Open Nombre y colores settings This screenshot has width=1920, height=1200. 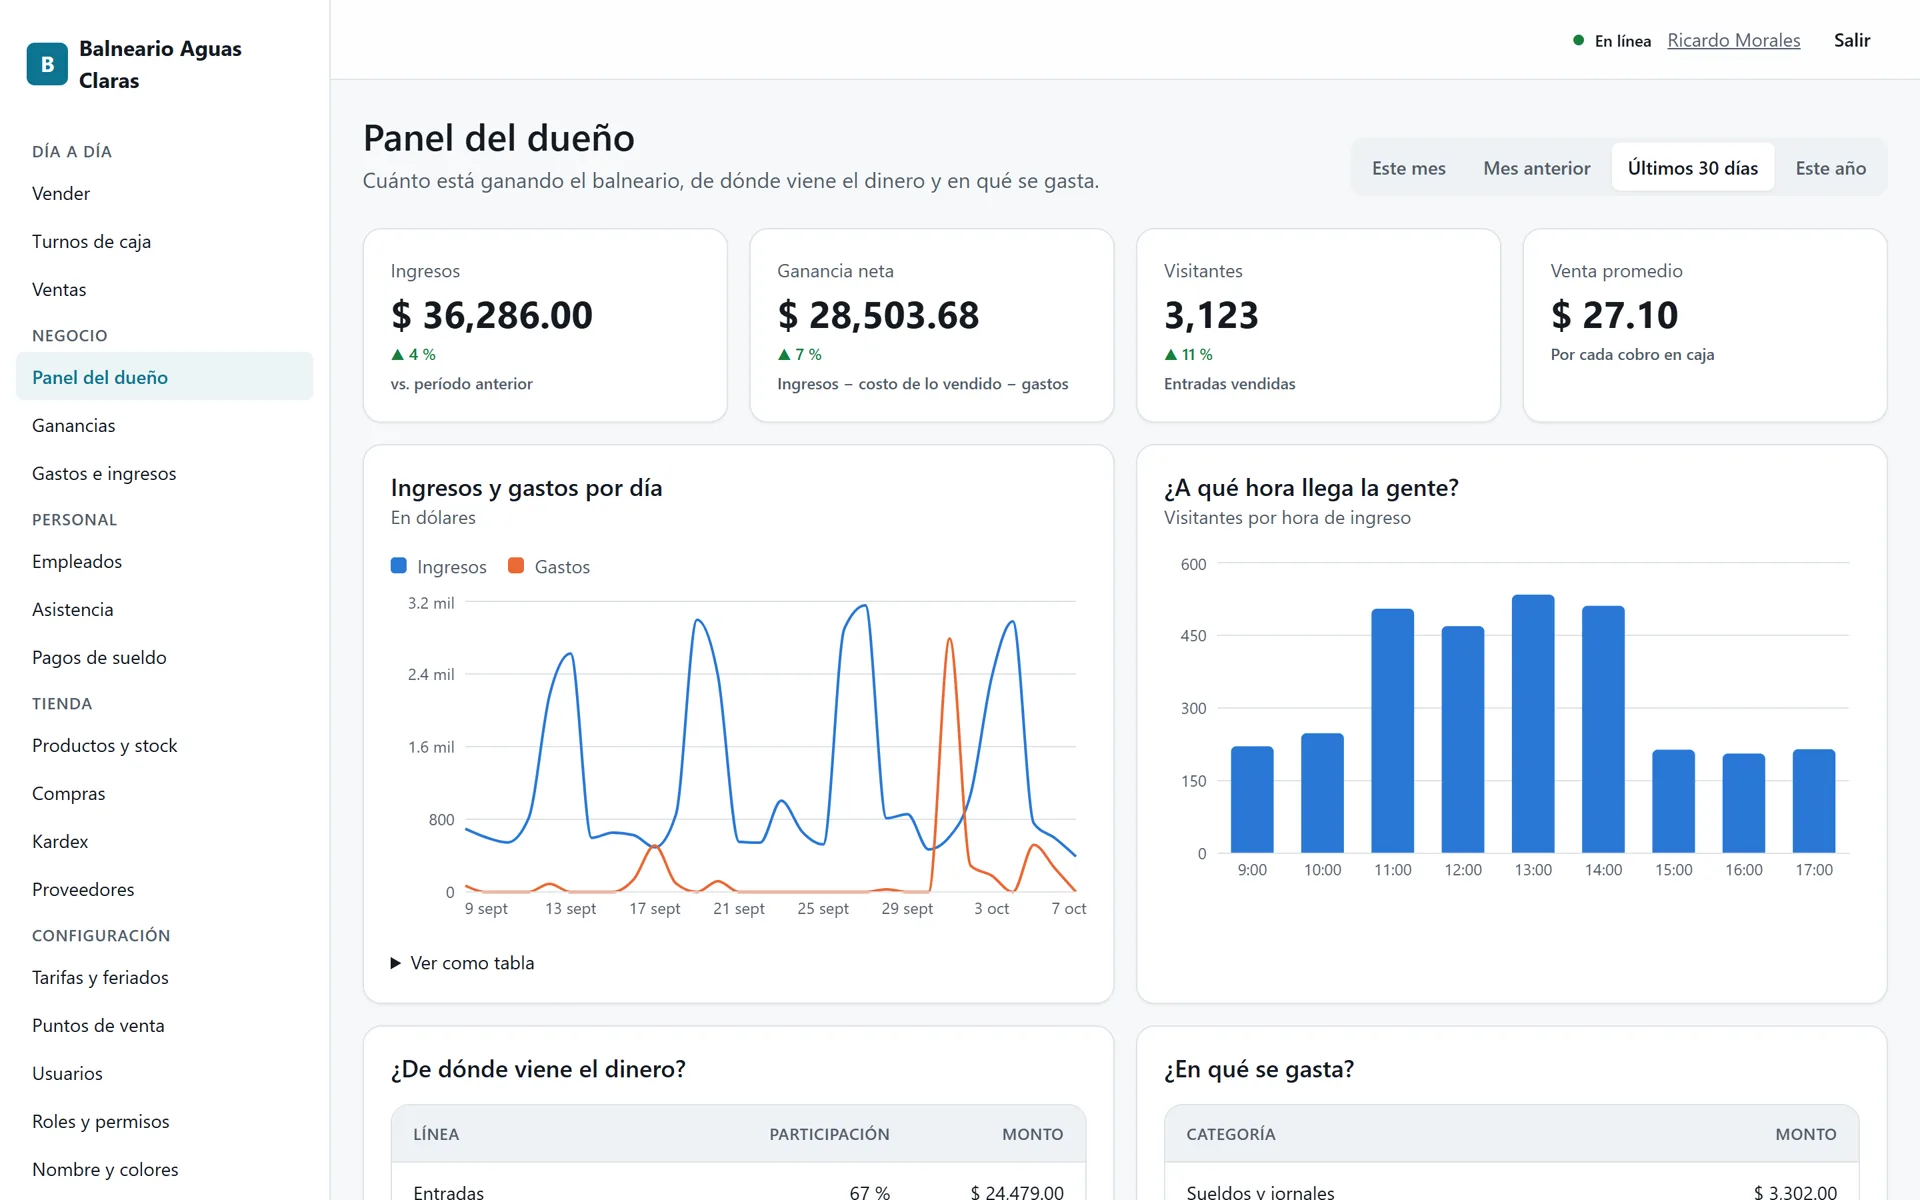coord(164,1169)
